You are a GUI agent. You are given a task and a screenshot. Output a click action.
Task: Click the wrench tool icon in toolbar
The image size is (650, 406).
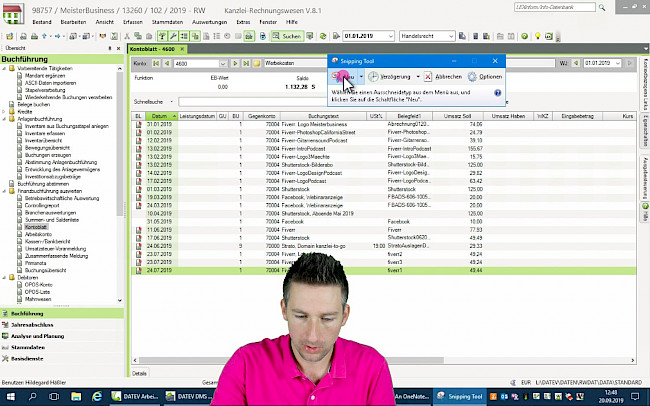click(173, 36)
